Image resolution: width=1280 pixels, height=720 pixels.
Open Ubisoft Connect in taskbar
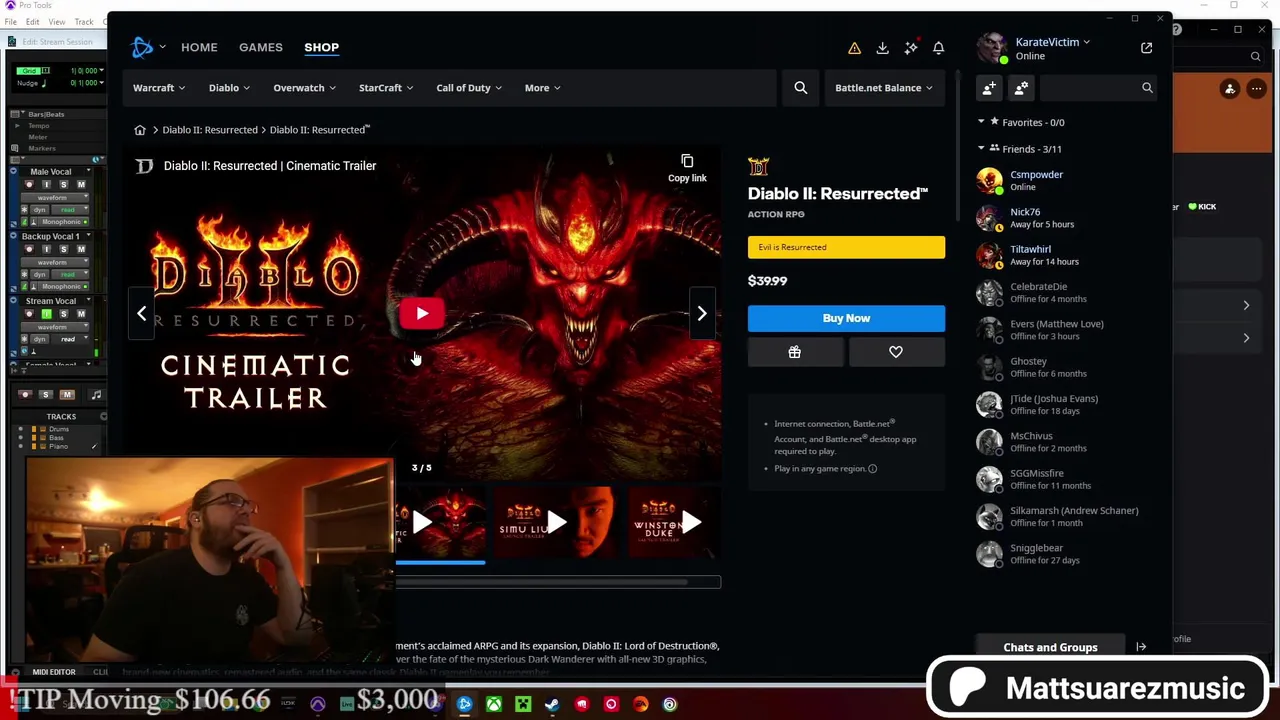[x=670, y=704]
